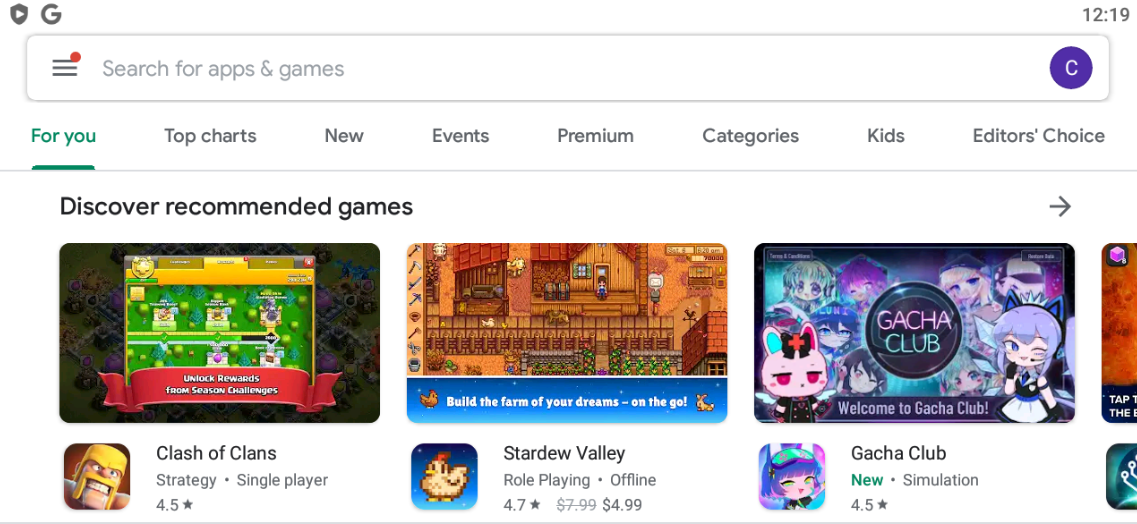Open the Events tab

pyautogui.click(x=460, y=136)
